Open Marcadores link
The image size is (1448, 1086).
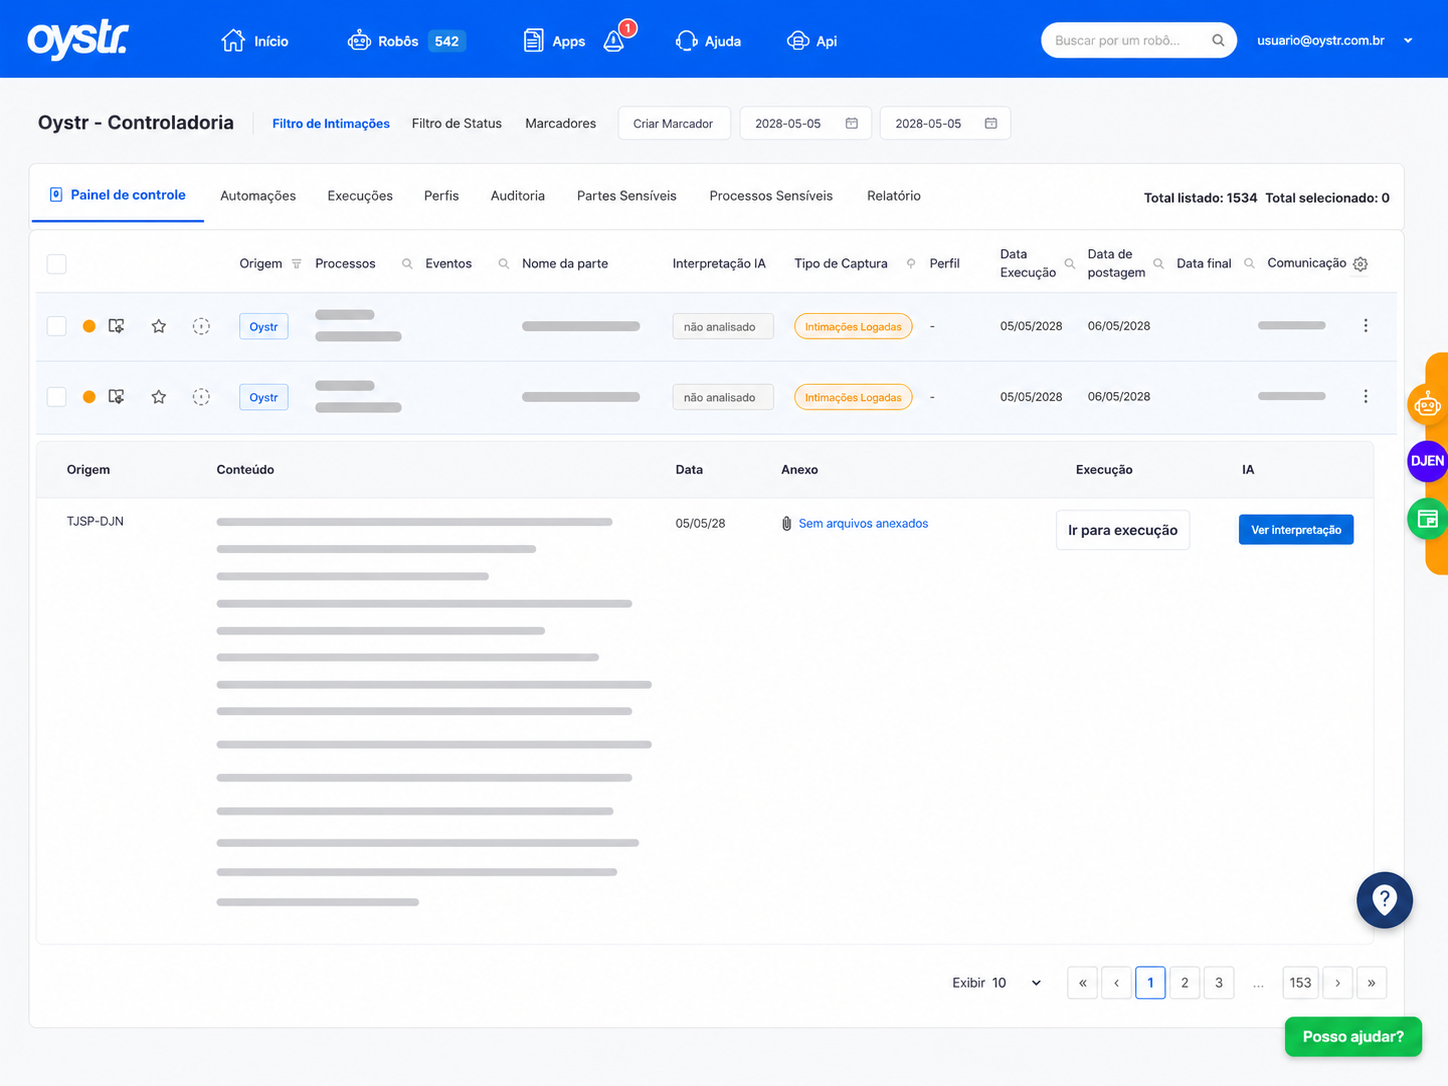[561, 124]
